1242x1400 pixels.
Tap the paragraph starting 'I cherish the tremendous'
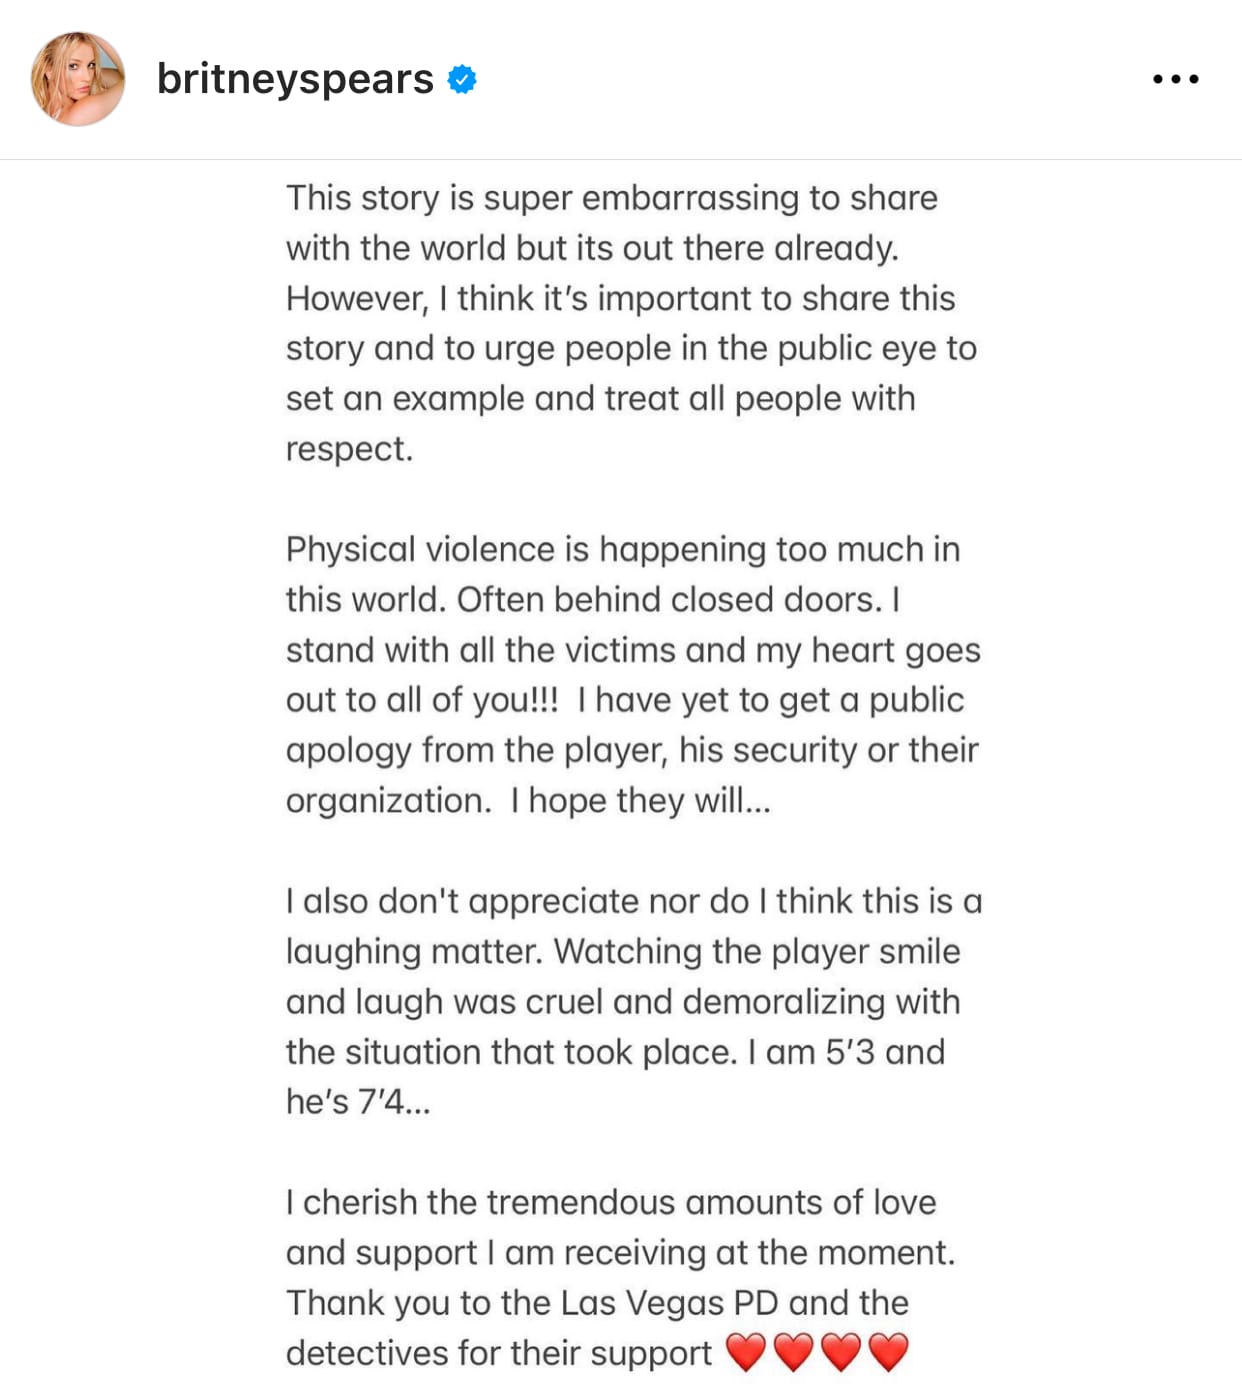pos(621,1277)
